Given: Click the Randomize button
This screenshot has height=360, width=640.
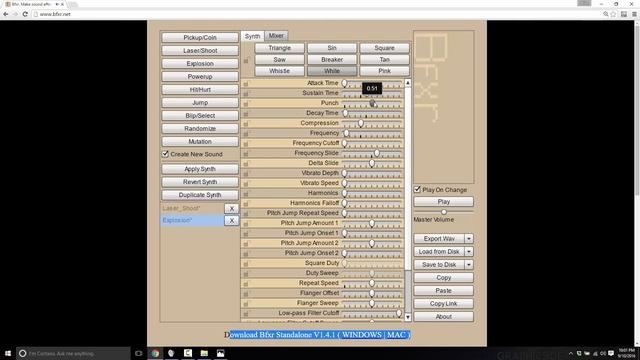Looking at the screenshot, I should tap(200, 129).
